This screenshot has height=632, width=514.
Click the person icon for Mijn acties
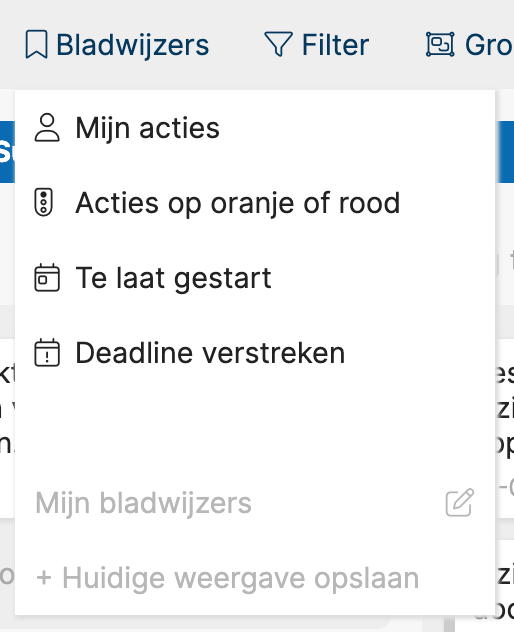[x=47, y=128]
